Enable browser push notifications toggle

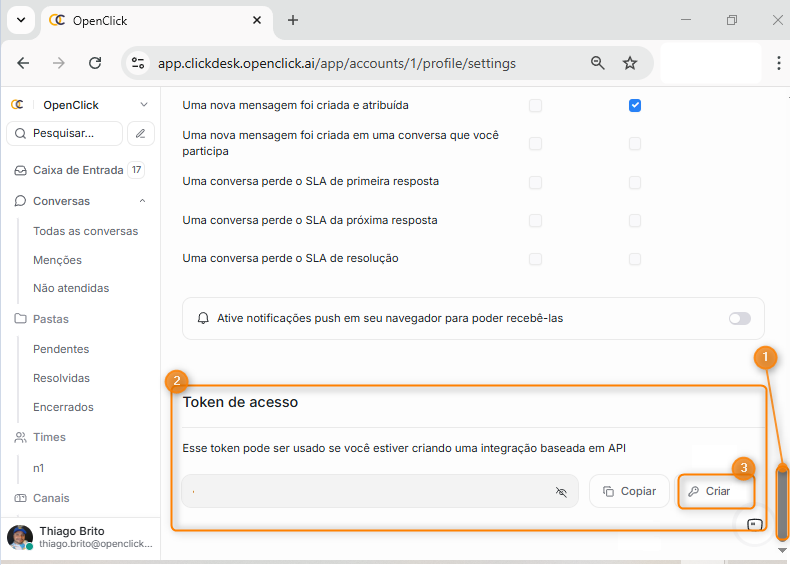pos(739,319)
